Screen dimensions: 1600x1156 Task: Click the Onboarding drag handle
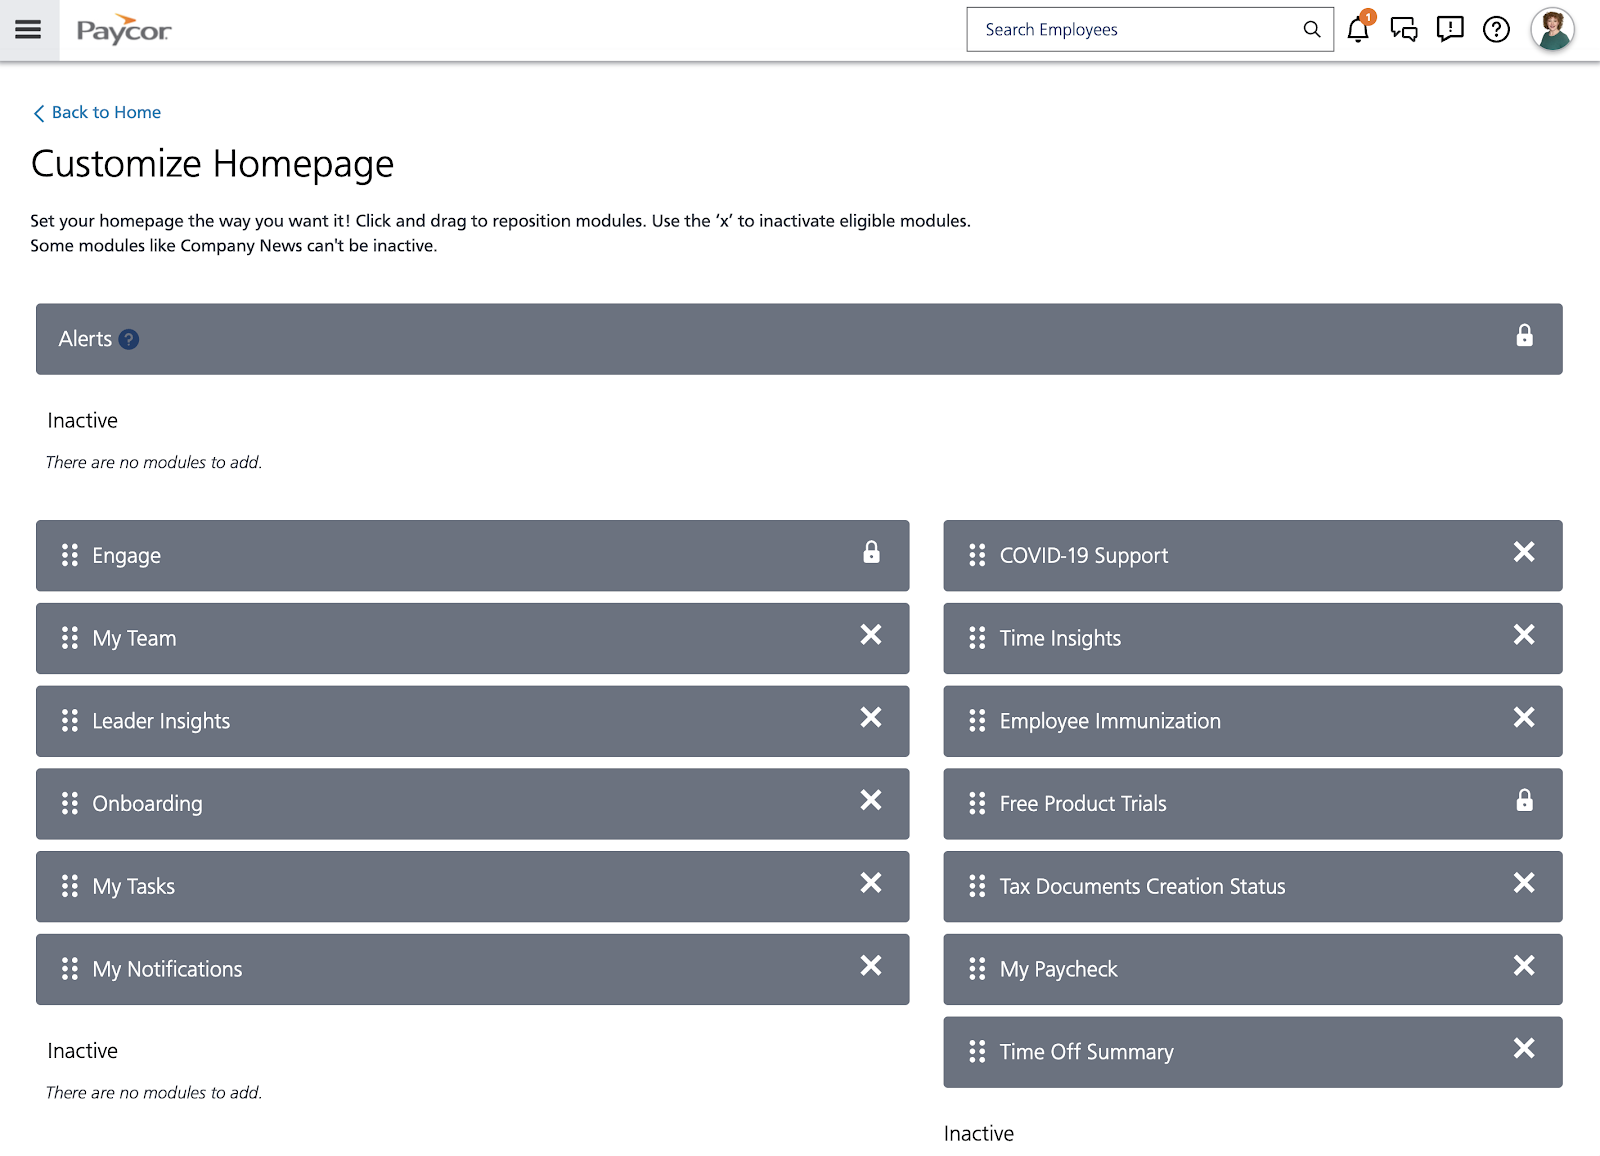coord(70,803)
